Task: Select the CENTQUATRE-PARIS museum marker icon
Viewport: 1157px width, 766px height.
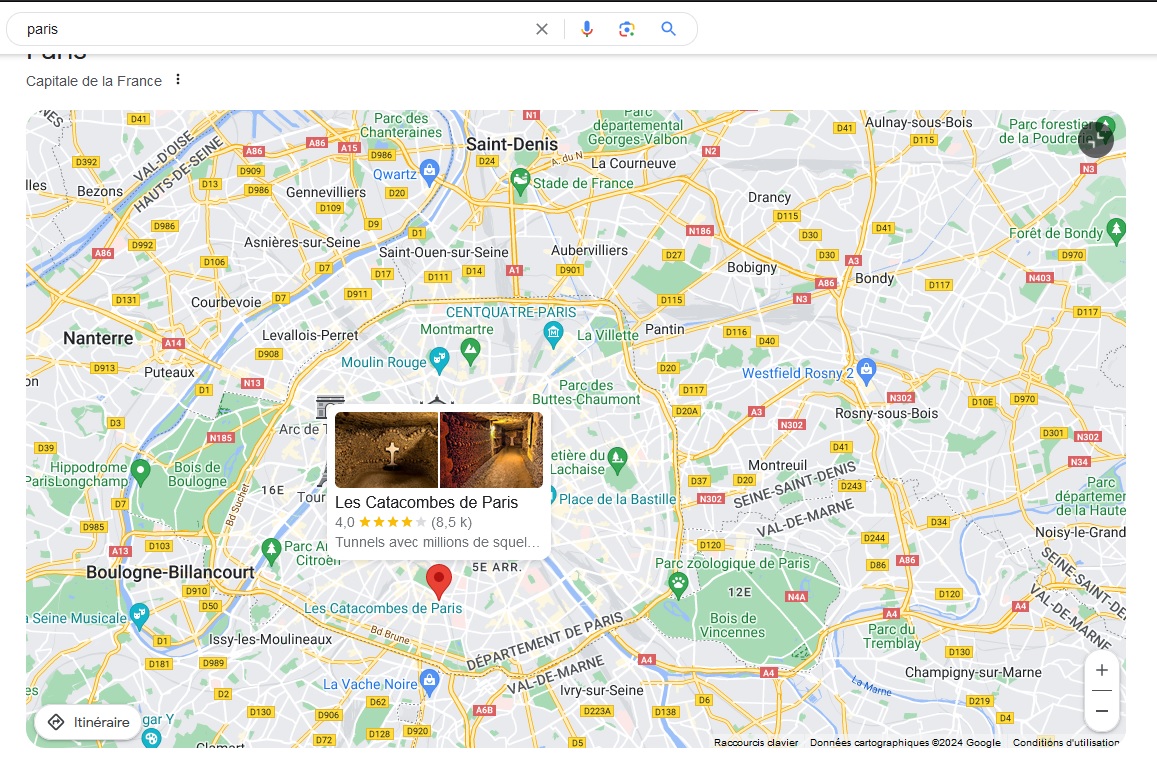Action: (x=553, y=334)
